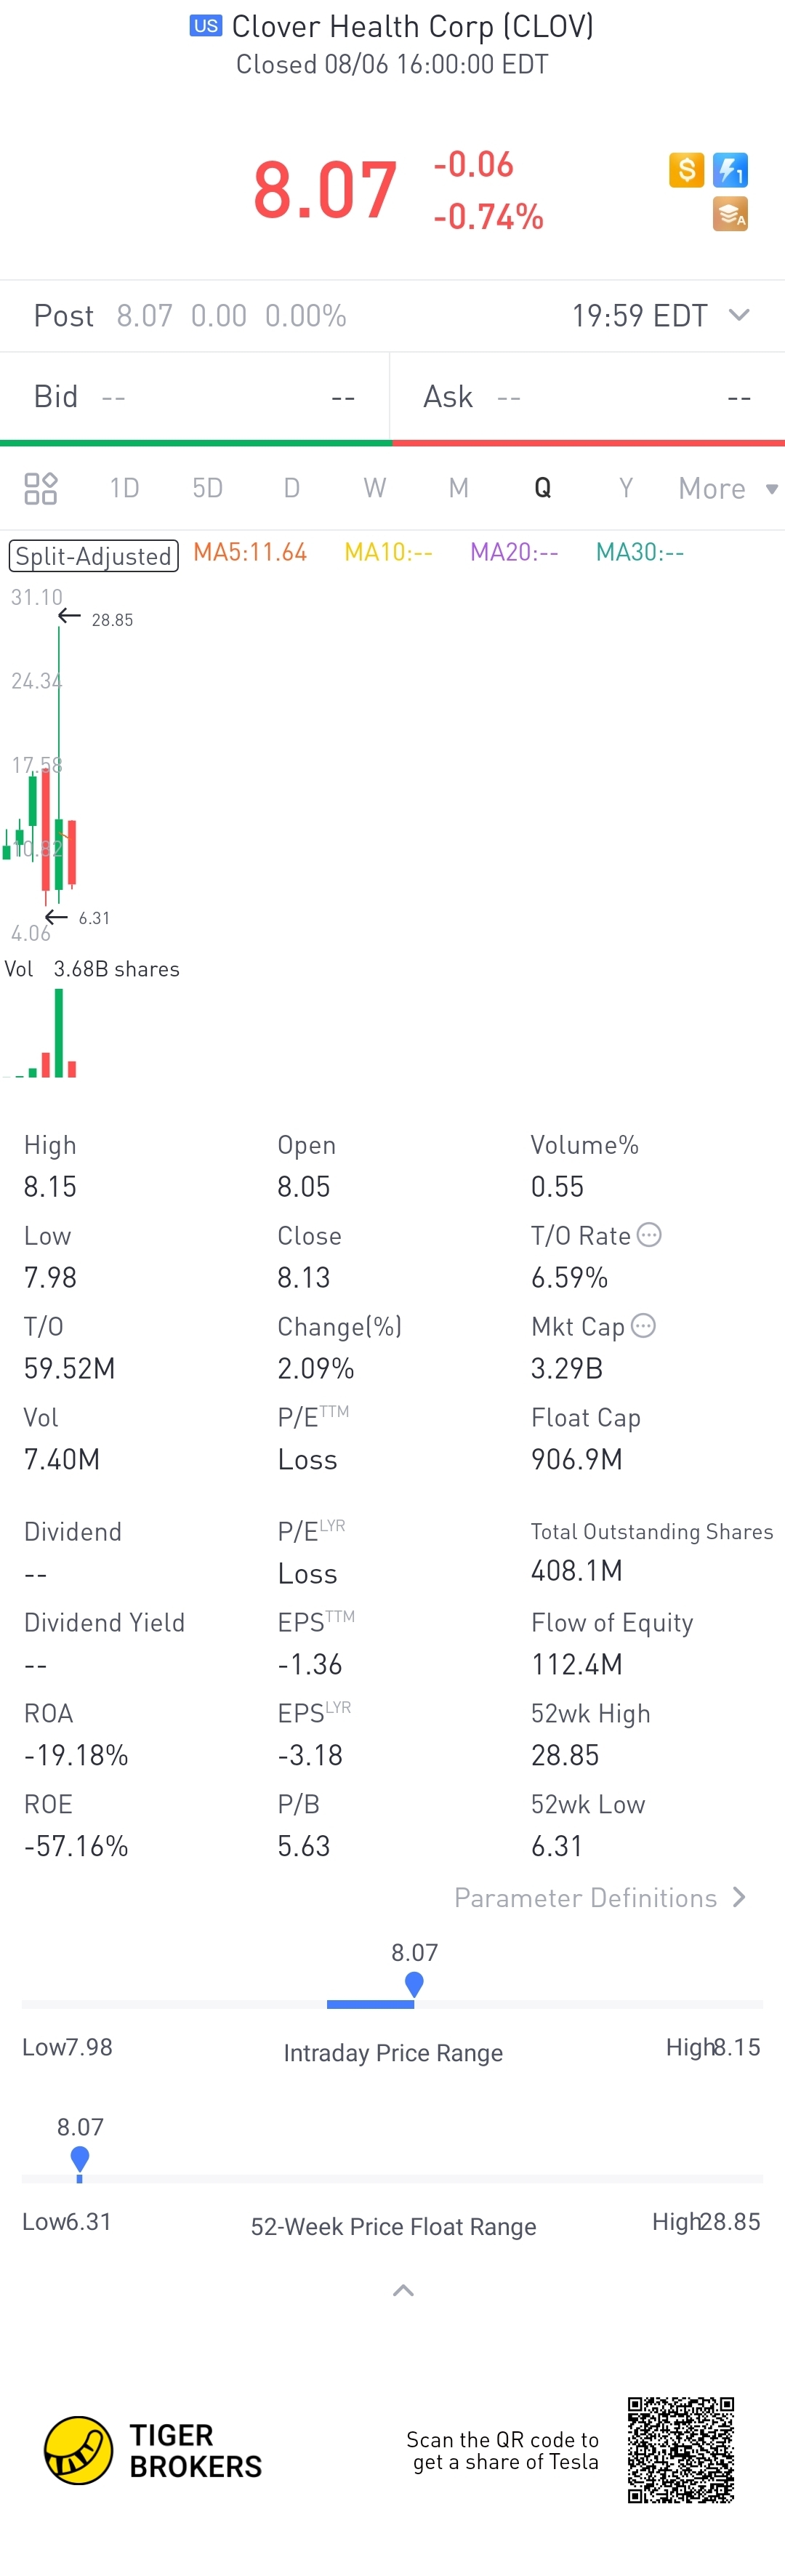
Task: Tap the Tesla share QR code
Action: (681, 2450)
